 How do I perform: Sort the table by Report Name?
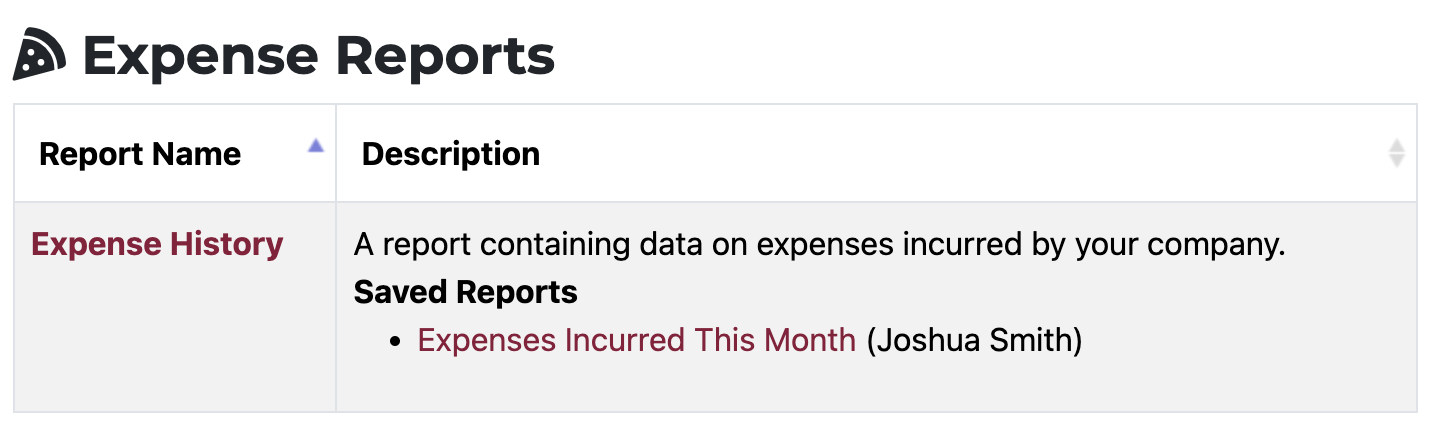[x=175, y=153]
